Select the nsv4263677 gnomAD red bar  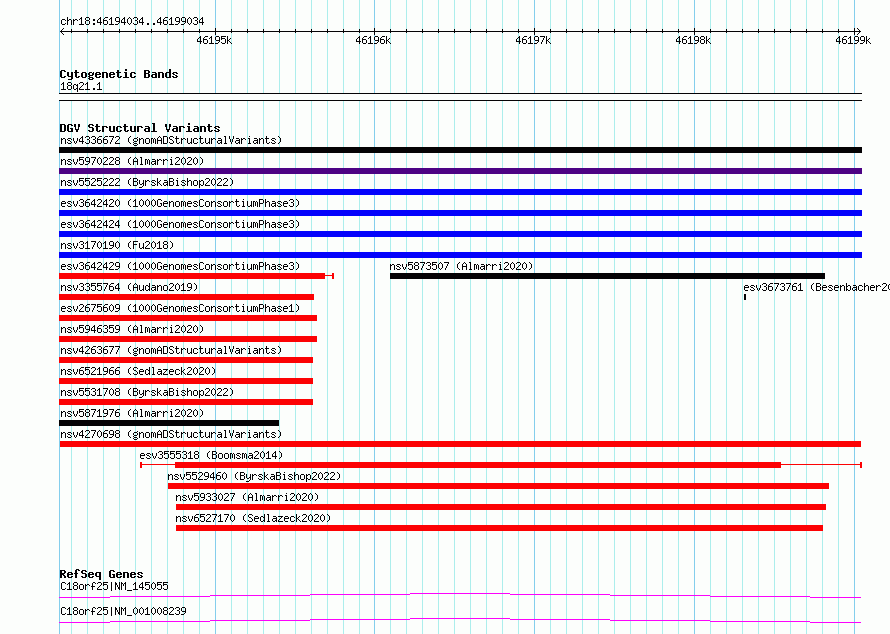(x=186, y=360)
